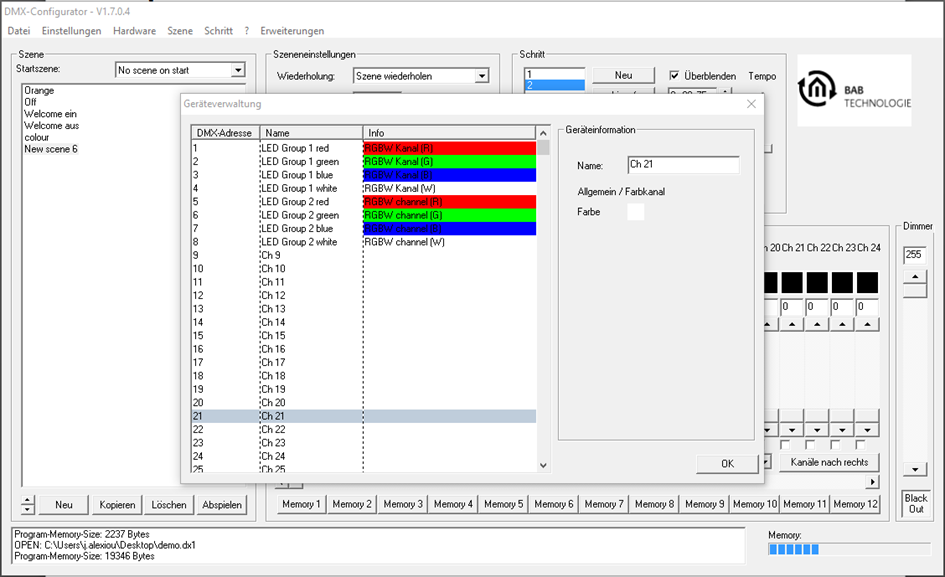This screenshot has width=945, height=577.
Task: Click the Dimmer slider down arrow
Action: pyautogui.click(x=915, y=470)
